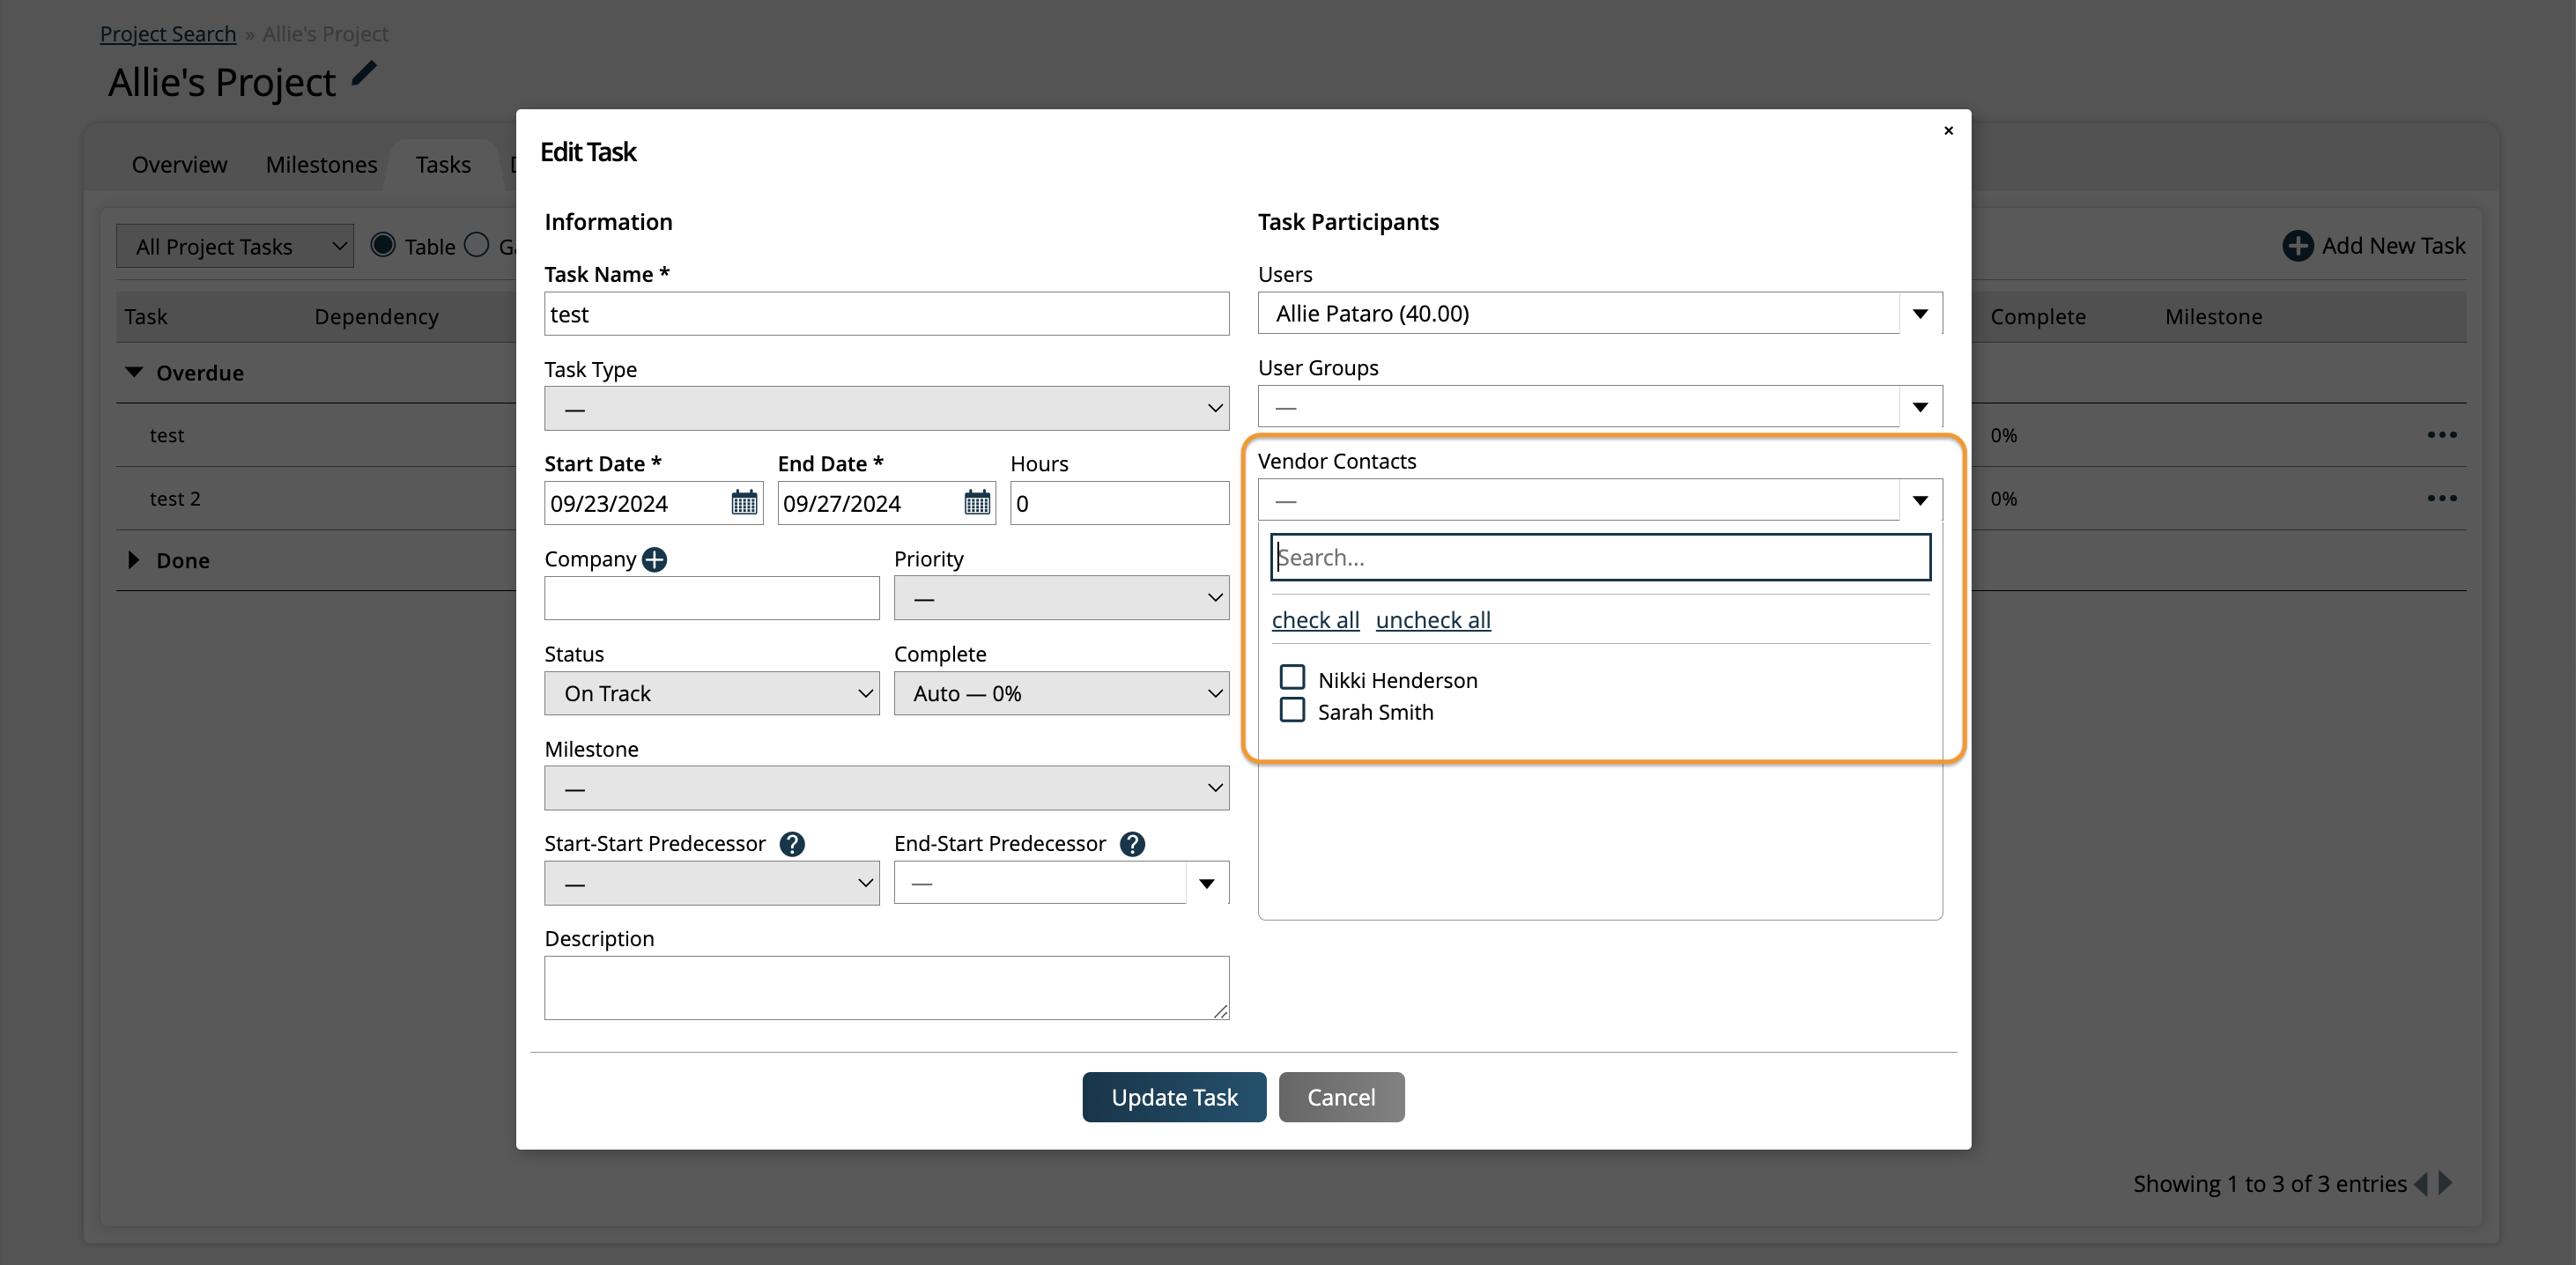Screen dimensions: 2576x1265
Task: Click the check all link
Action: (1315, 620)
